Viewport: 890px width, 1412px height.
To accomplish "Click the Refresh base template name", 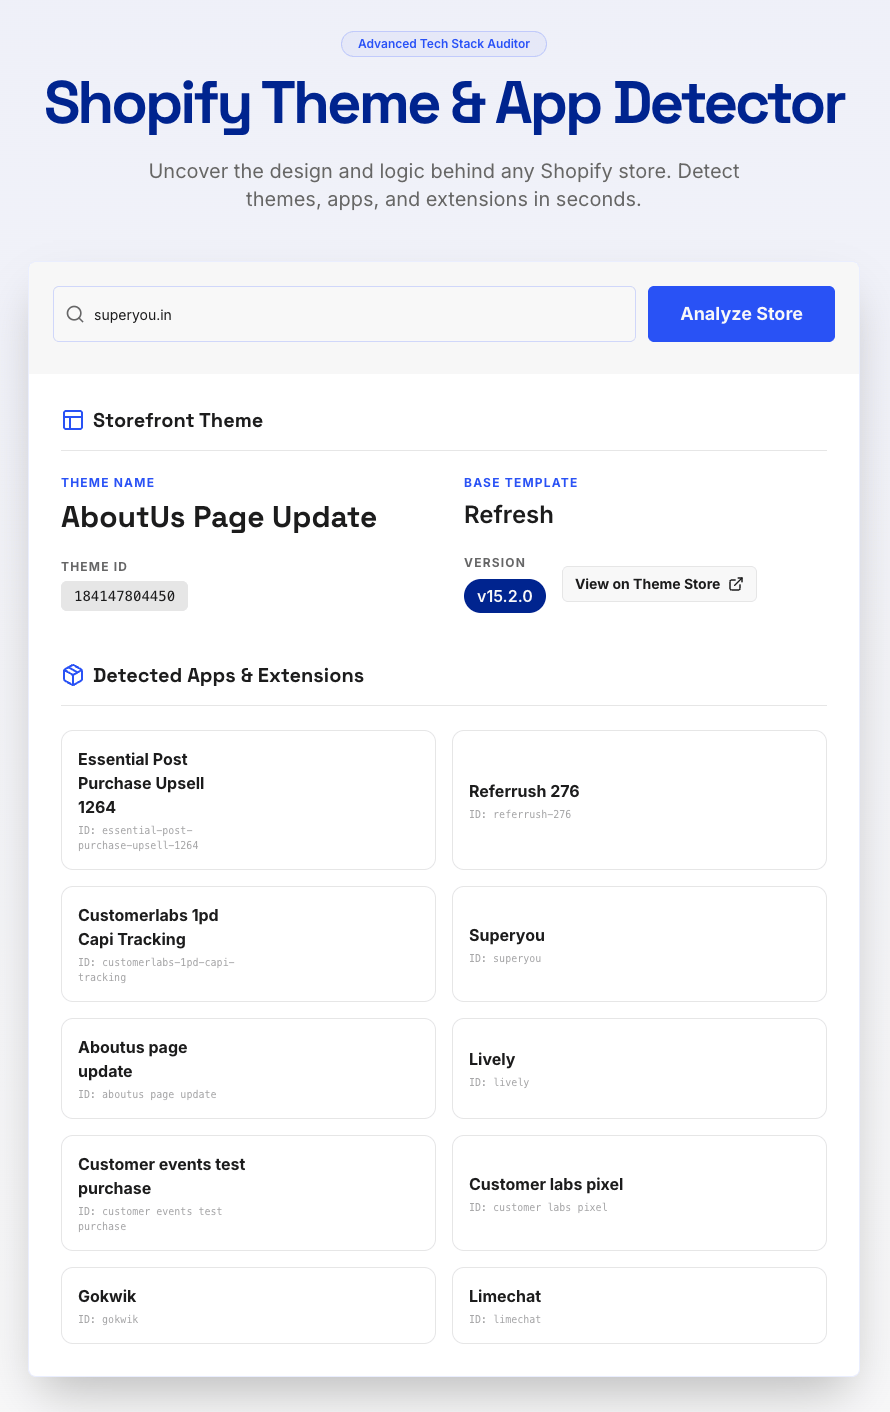I will pos(509,515).
